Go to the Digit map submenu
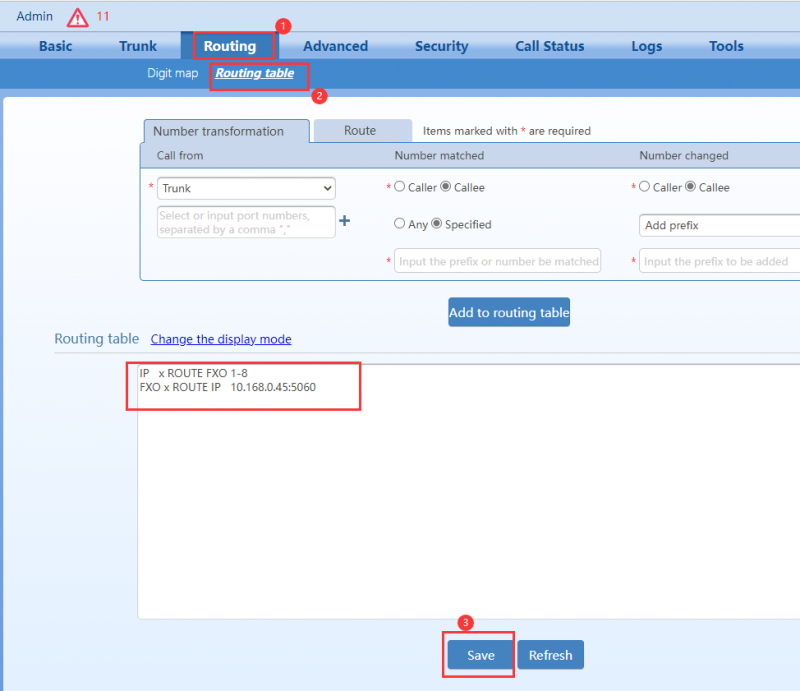The width and height of the screenshot is (800, 691). pos(172,74)
